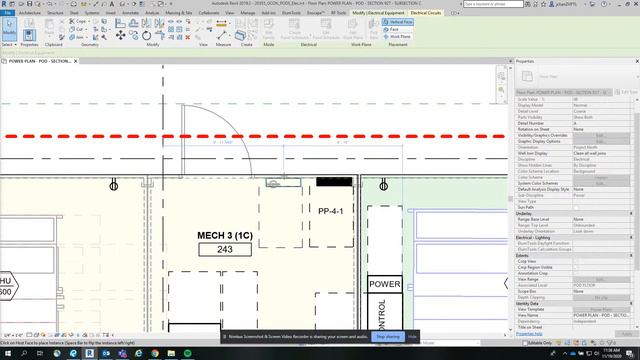The width and height of the screenshot is (640, 360).
Task: Toggle Crop View checkbox in Properties
Action: 576,261
